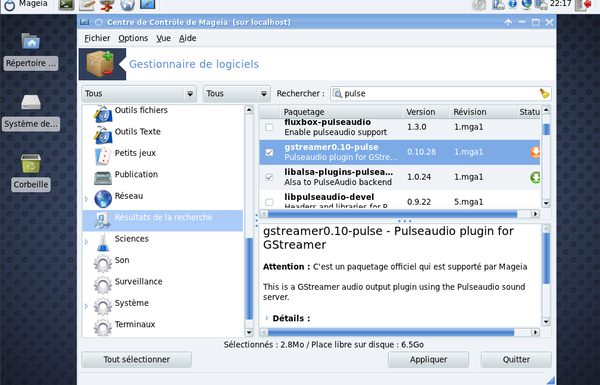Viewport: 600px width, 385px height.
Task: Click version 1.3.0 of fluxbox-pulseaudio
Action: pyautogui.click(x=417, y=127)
